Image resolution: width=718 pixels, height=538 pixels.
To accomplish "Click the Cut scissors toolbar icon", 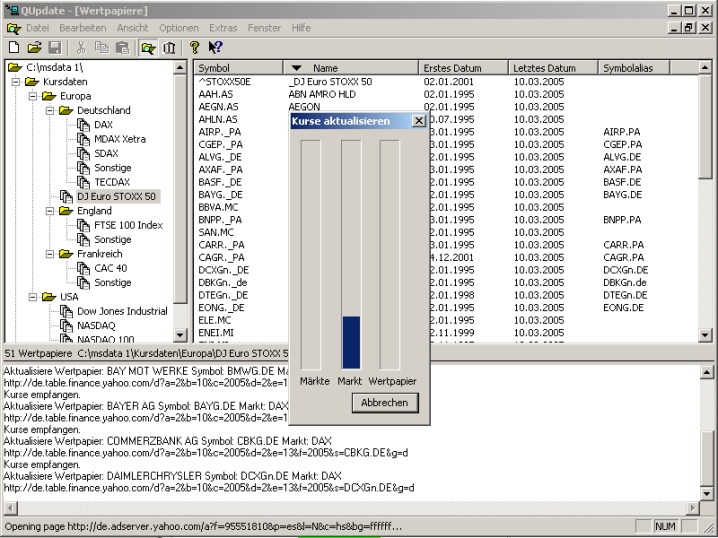I will [81, 47].
